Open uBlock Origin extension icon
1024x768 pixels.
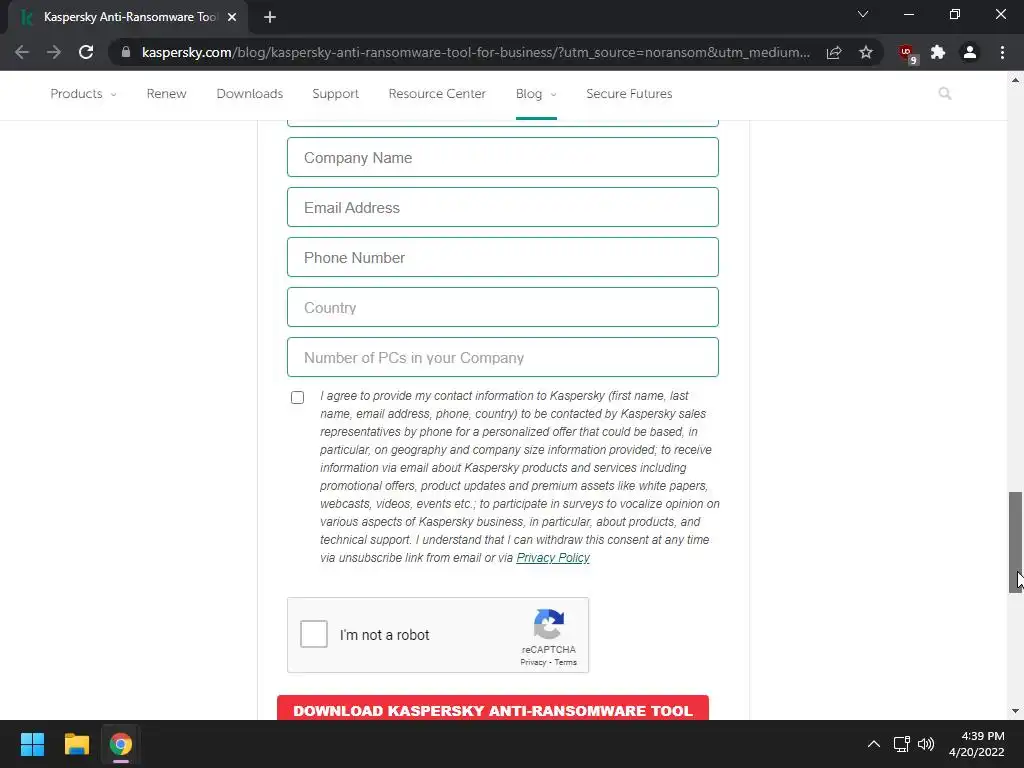pyautogui.click(x=907, y=54)
